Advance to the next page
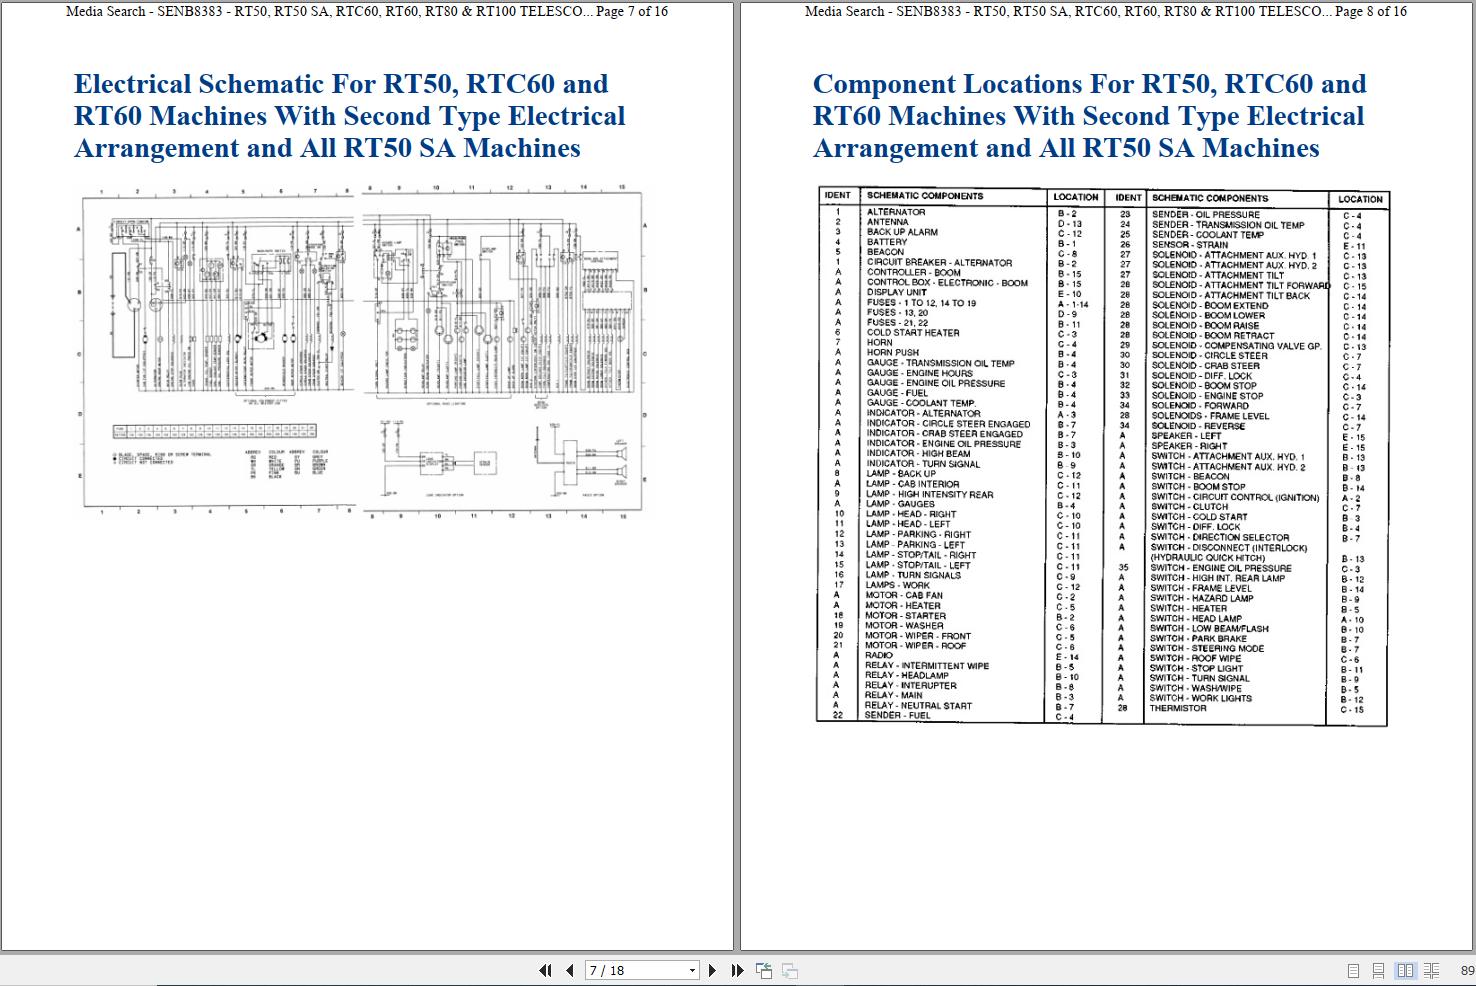The width and height of the screenshot is (1476, 986). (712, 970)
